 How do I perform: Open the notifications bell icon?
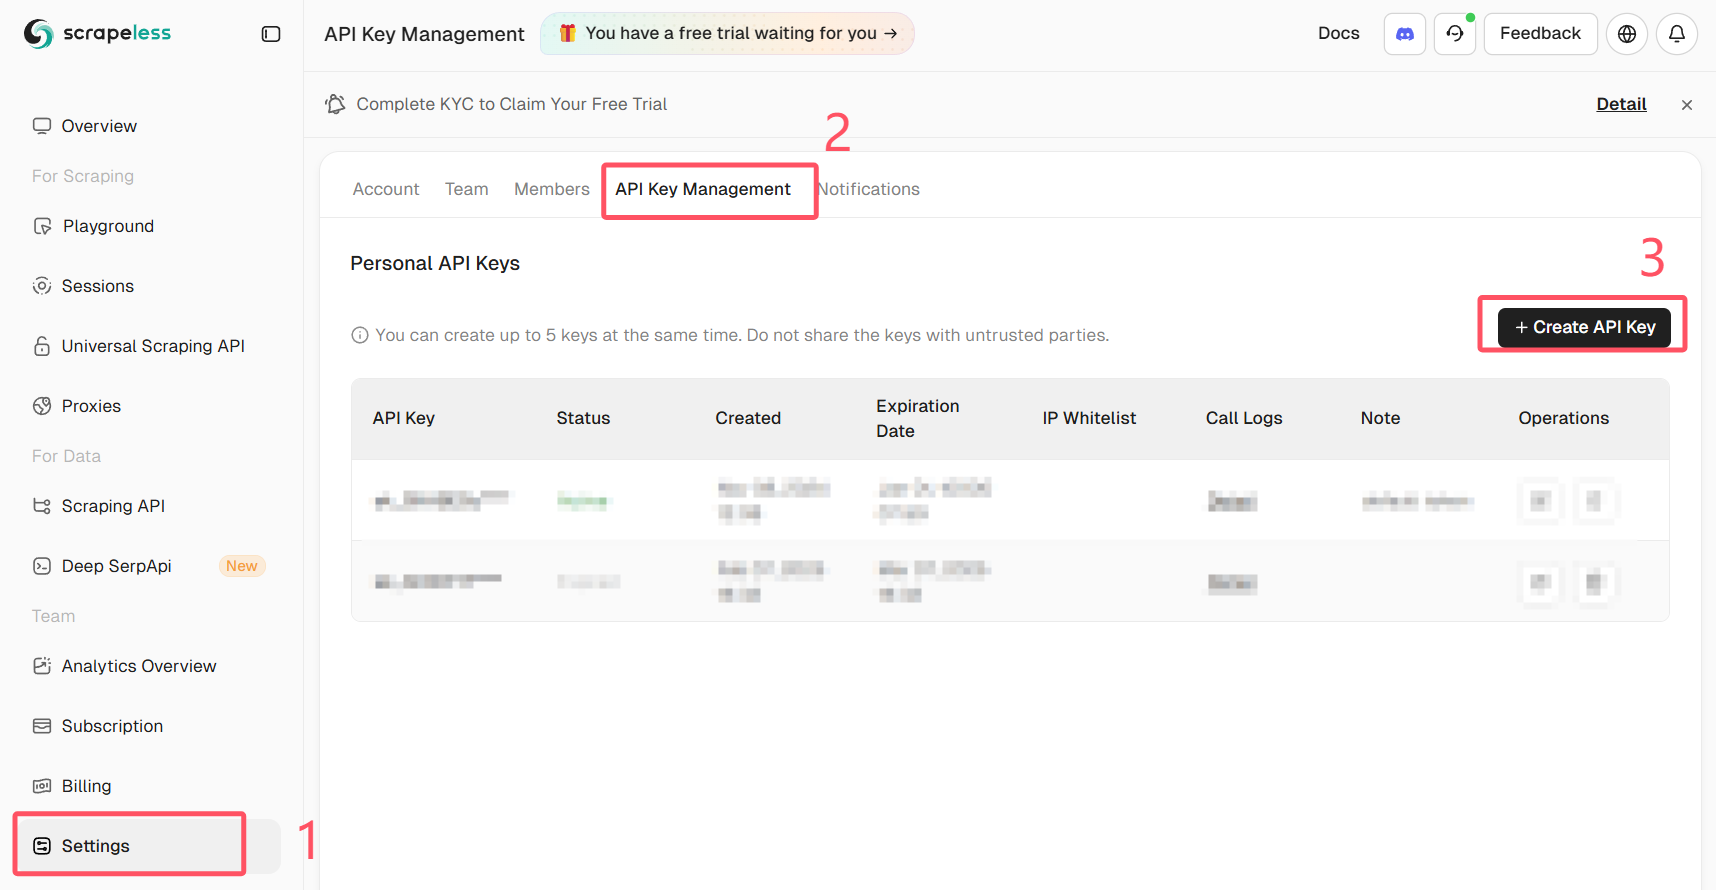click(x=1677, y=34)
